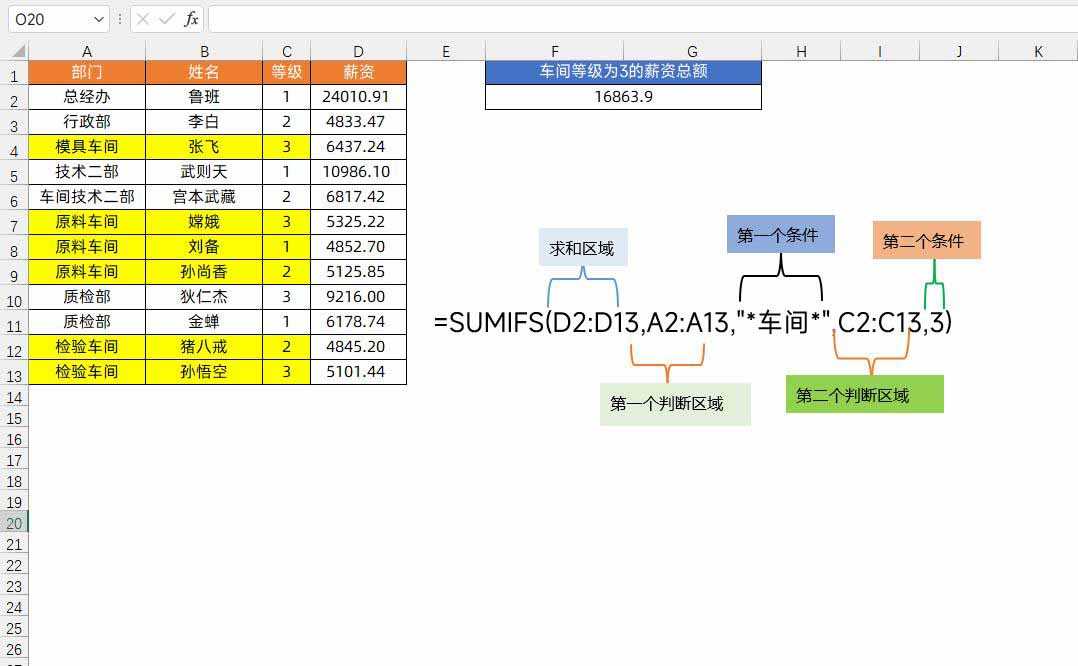Click the Enter checkmark icon in formula bar
The image size is (1078, 666).
[x=166, y=19]
